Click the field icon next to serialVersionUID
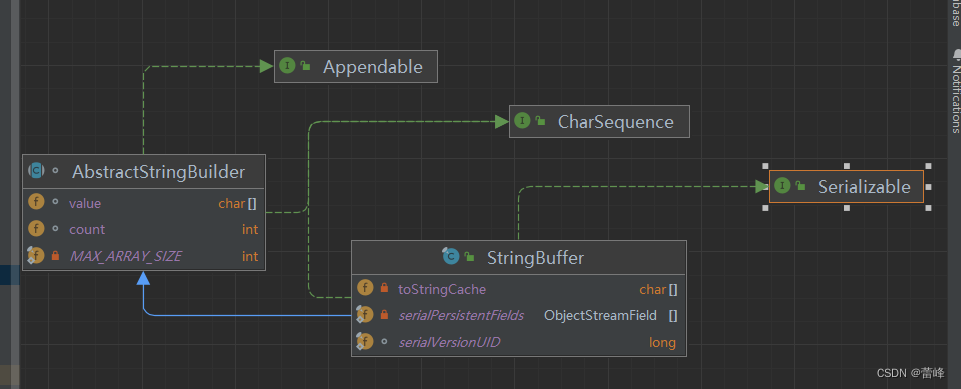Screen dimensions: 961x389 (x=365, y=342)
